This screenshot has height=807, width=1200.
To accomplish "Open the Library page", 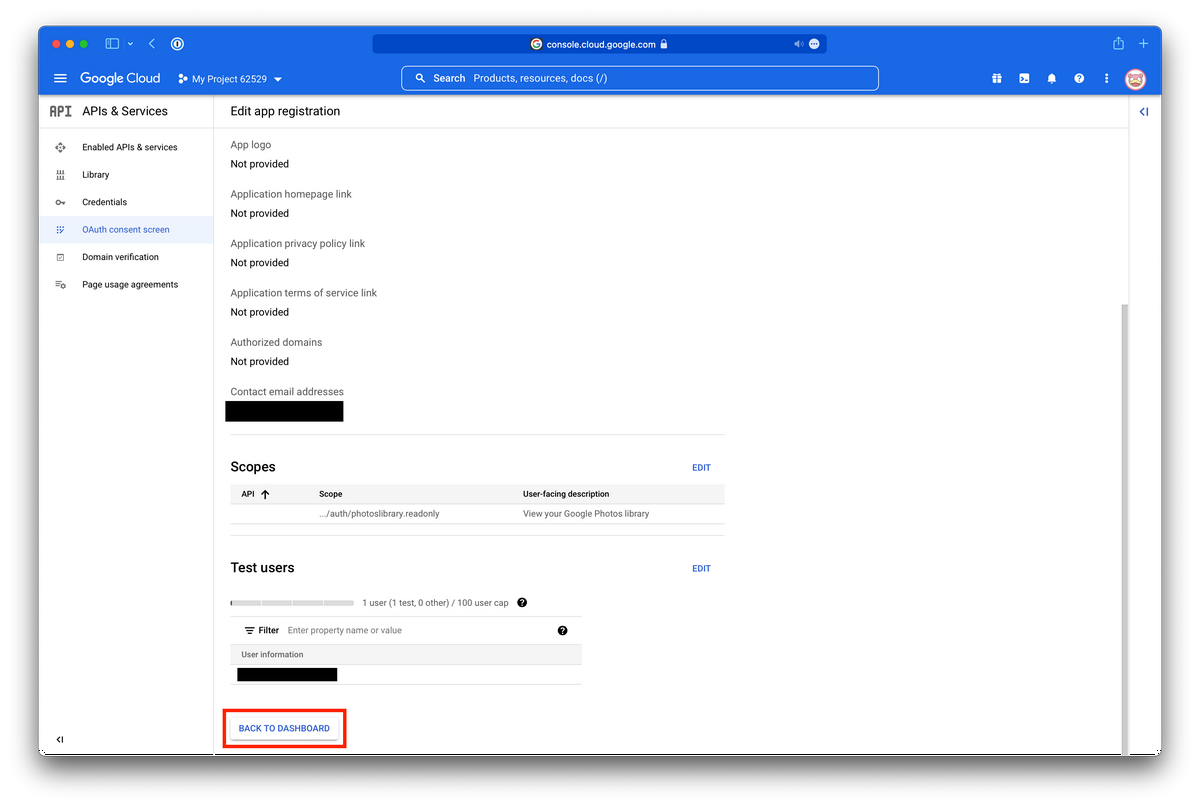I will tap(95, 175).
